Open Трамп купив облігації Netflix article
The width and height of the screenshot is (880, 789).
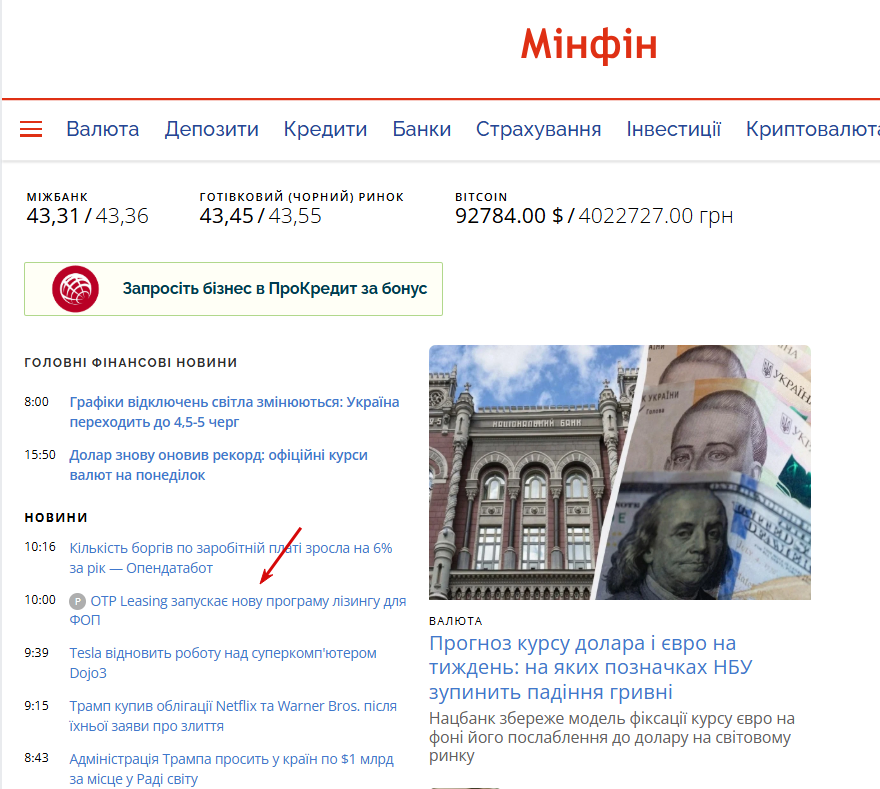pyautogui.click(x=233, y=715)
